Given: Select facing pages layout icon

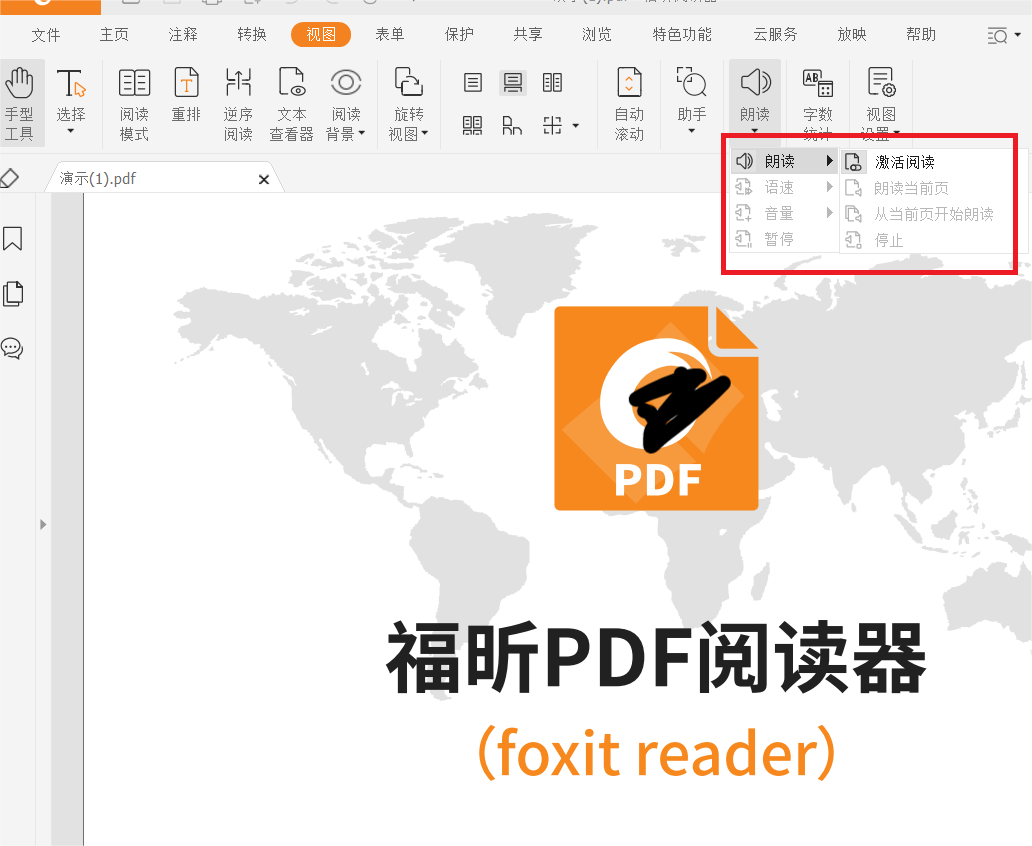Looking at the screenshot, I should [552, 83].
